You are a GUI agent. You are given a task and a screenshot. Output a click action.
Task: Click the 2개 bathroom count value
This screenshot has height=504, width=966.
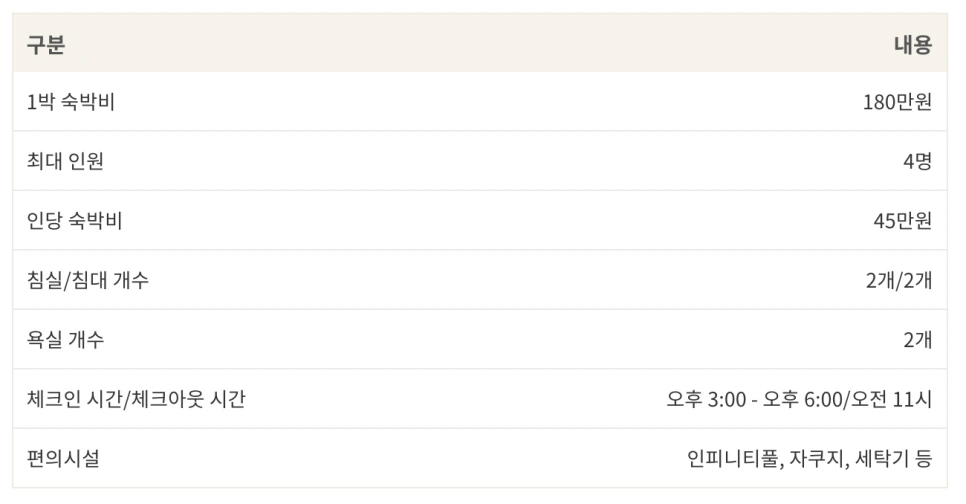tap(917, 339)
